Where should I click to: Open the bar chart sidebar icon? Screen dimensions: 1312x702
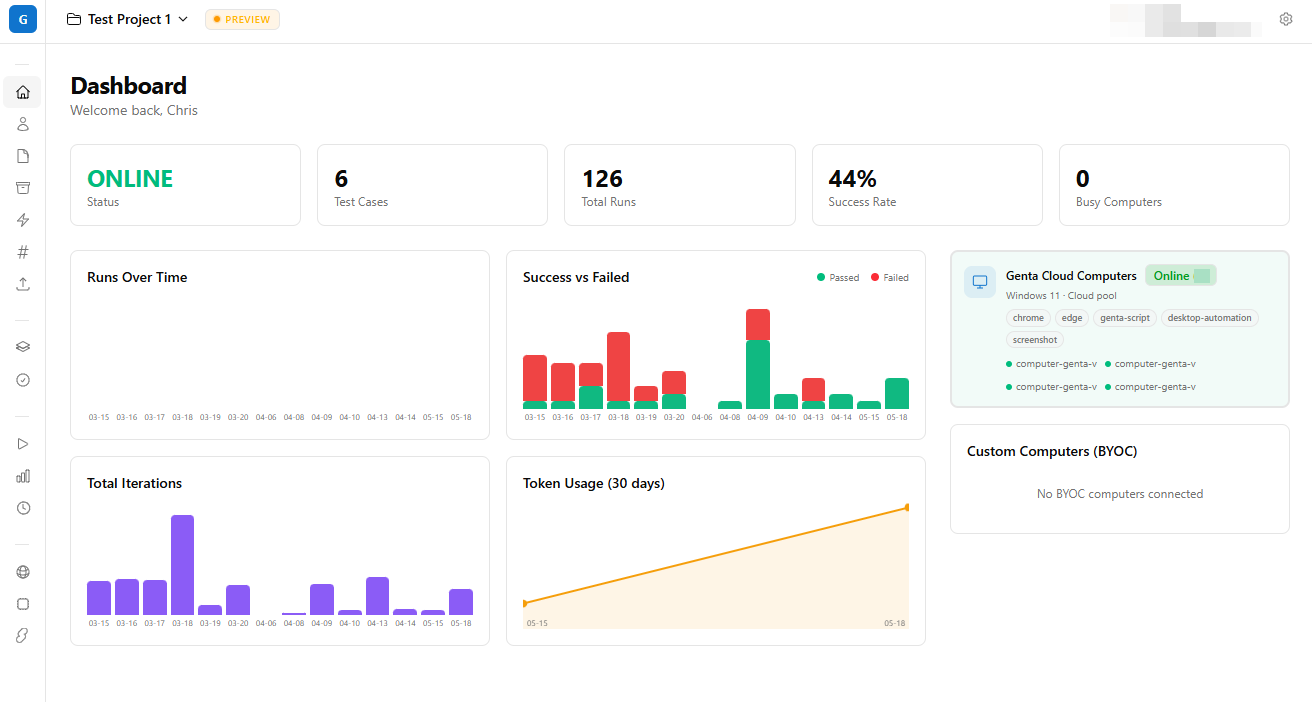click(23, 476)
